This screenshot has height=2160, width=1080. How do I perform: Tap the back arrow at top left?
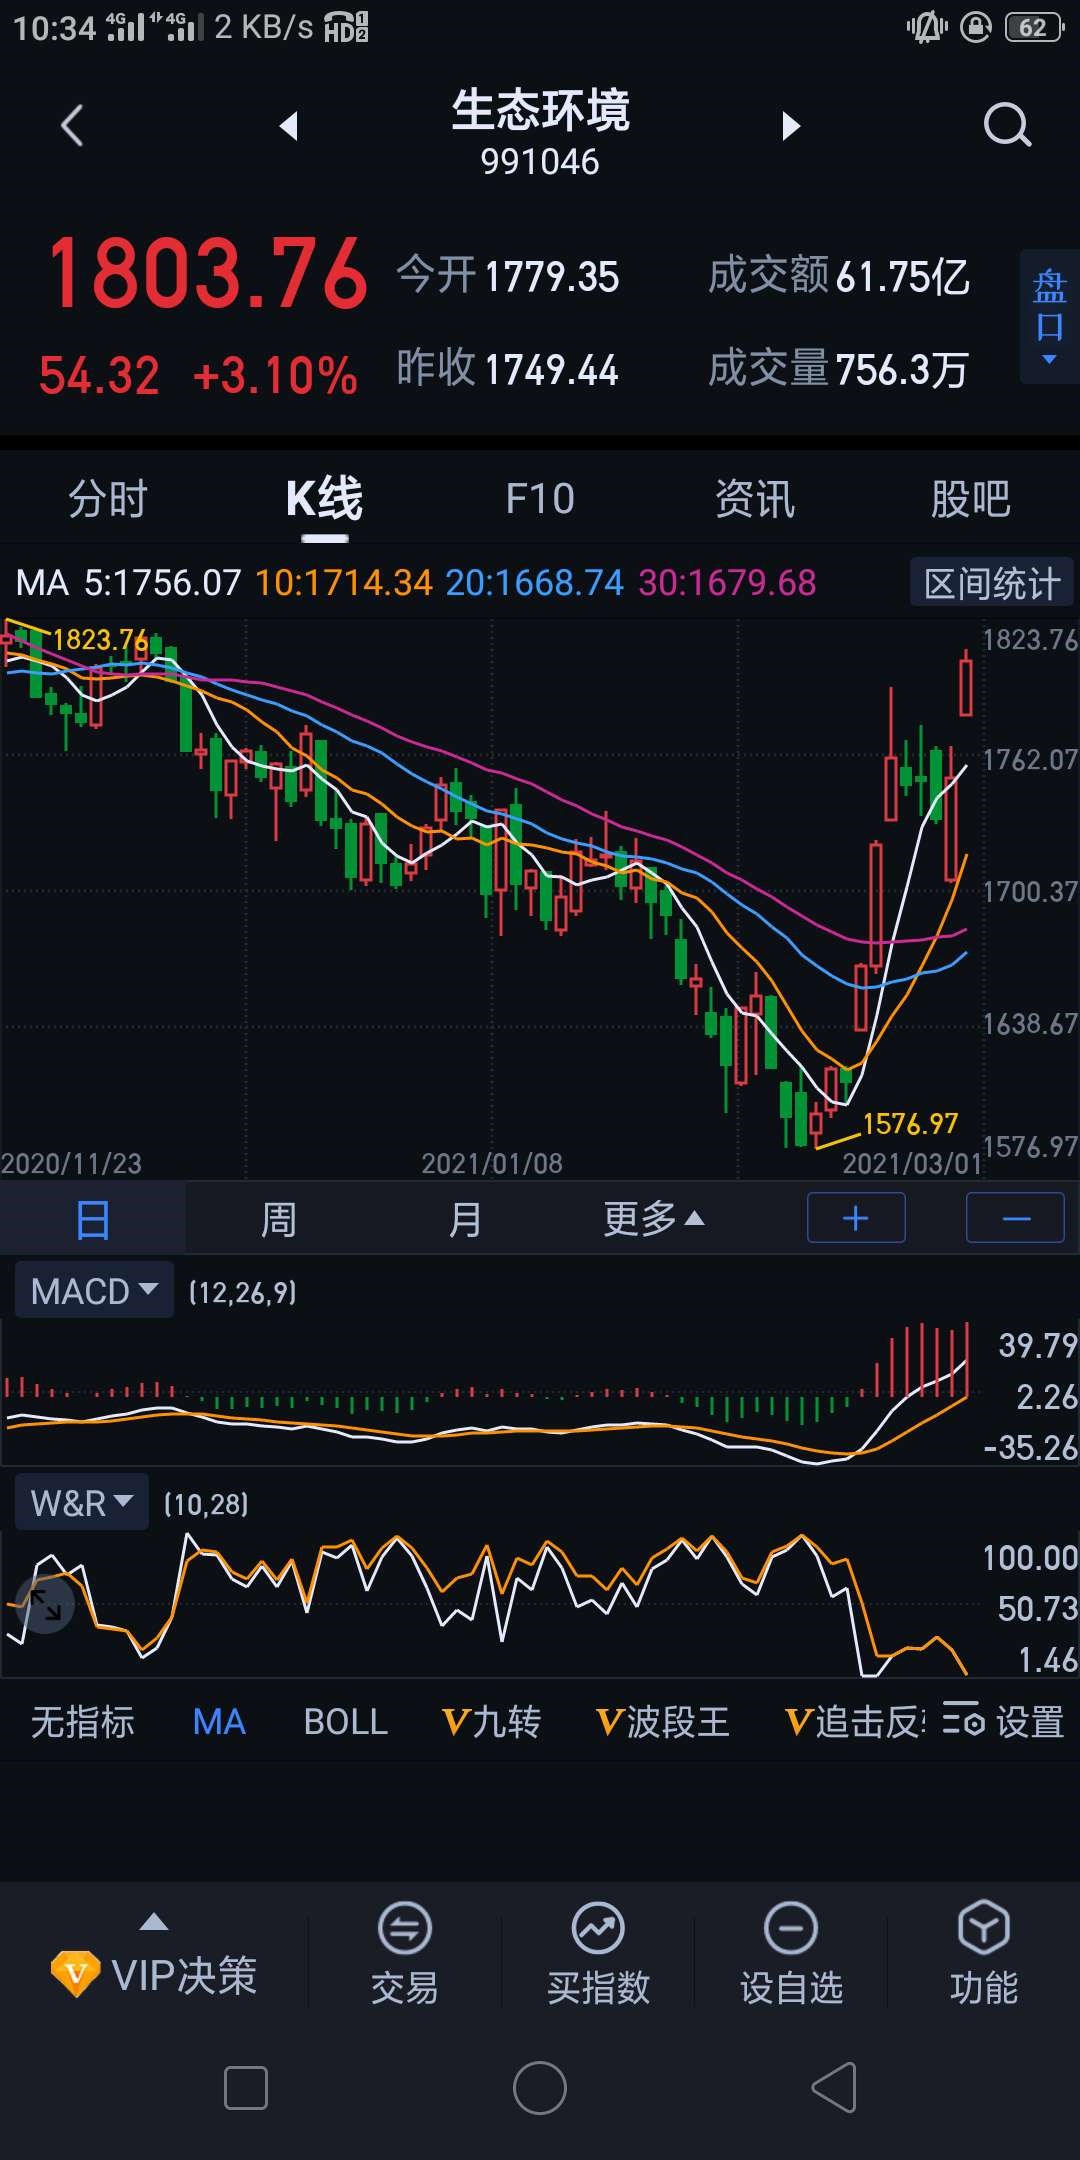[72, 126]
